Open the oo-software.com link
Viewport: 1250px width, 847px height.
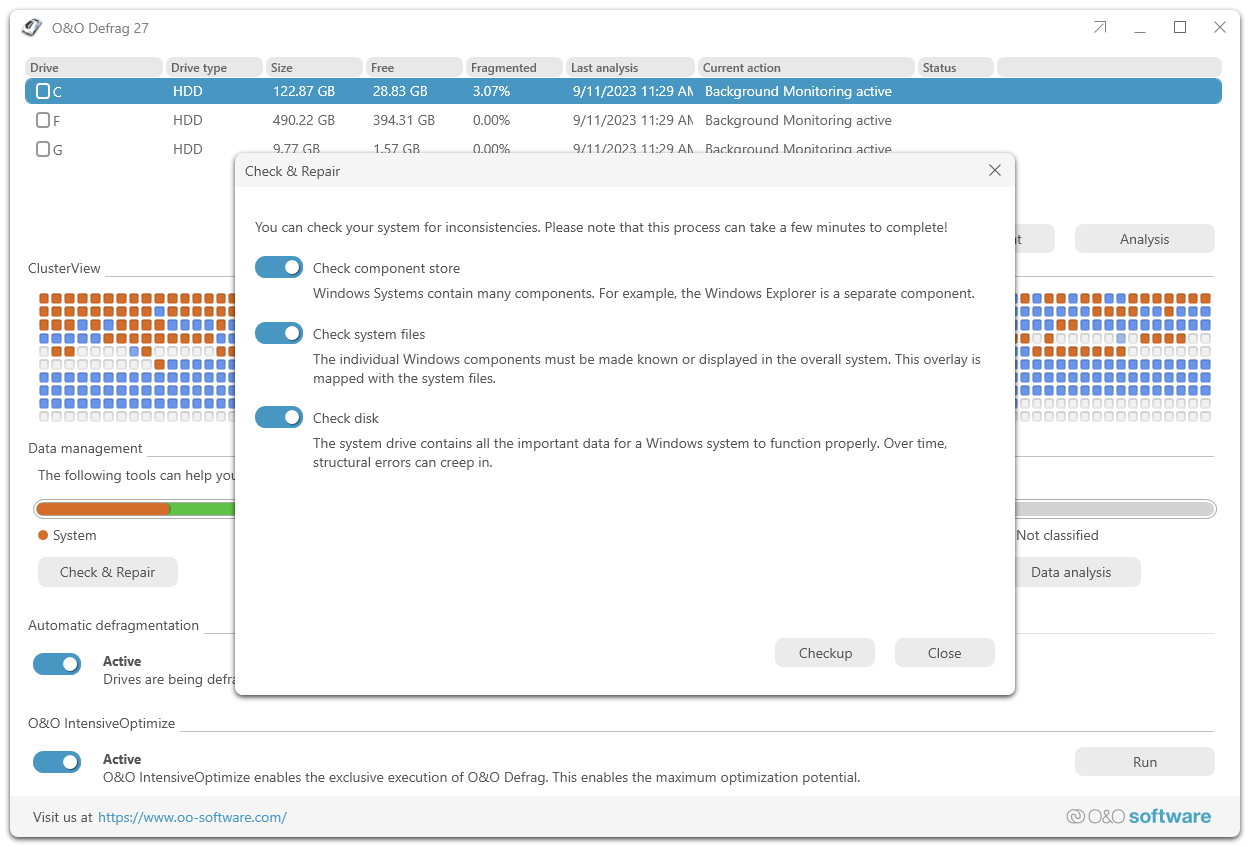coord(192,817)
